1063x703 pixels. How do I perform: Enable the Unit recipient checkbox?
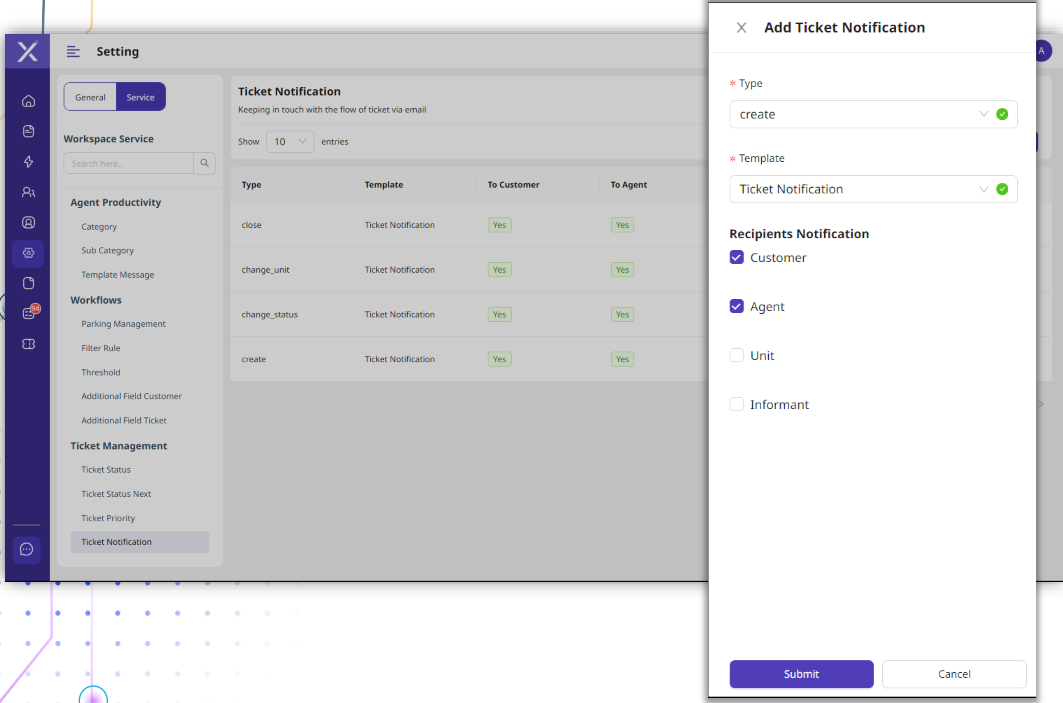(737, 355)
